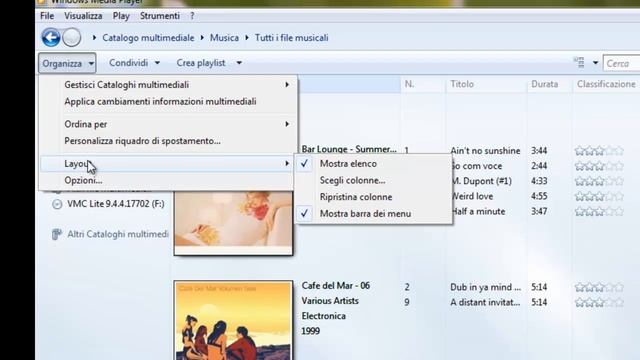
Task: Select the Half a minute track
Action: [x=478, y=211]
